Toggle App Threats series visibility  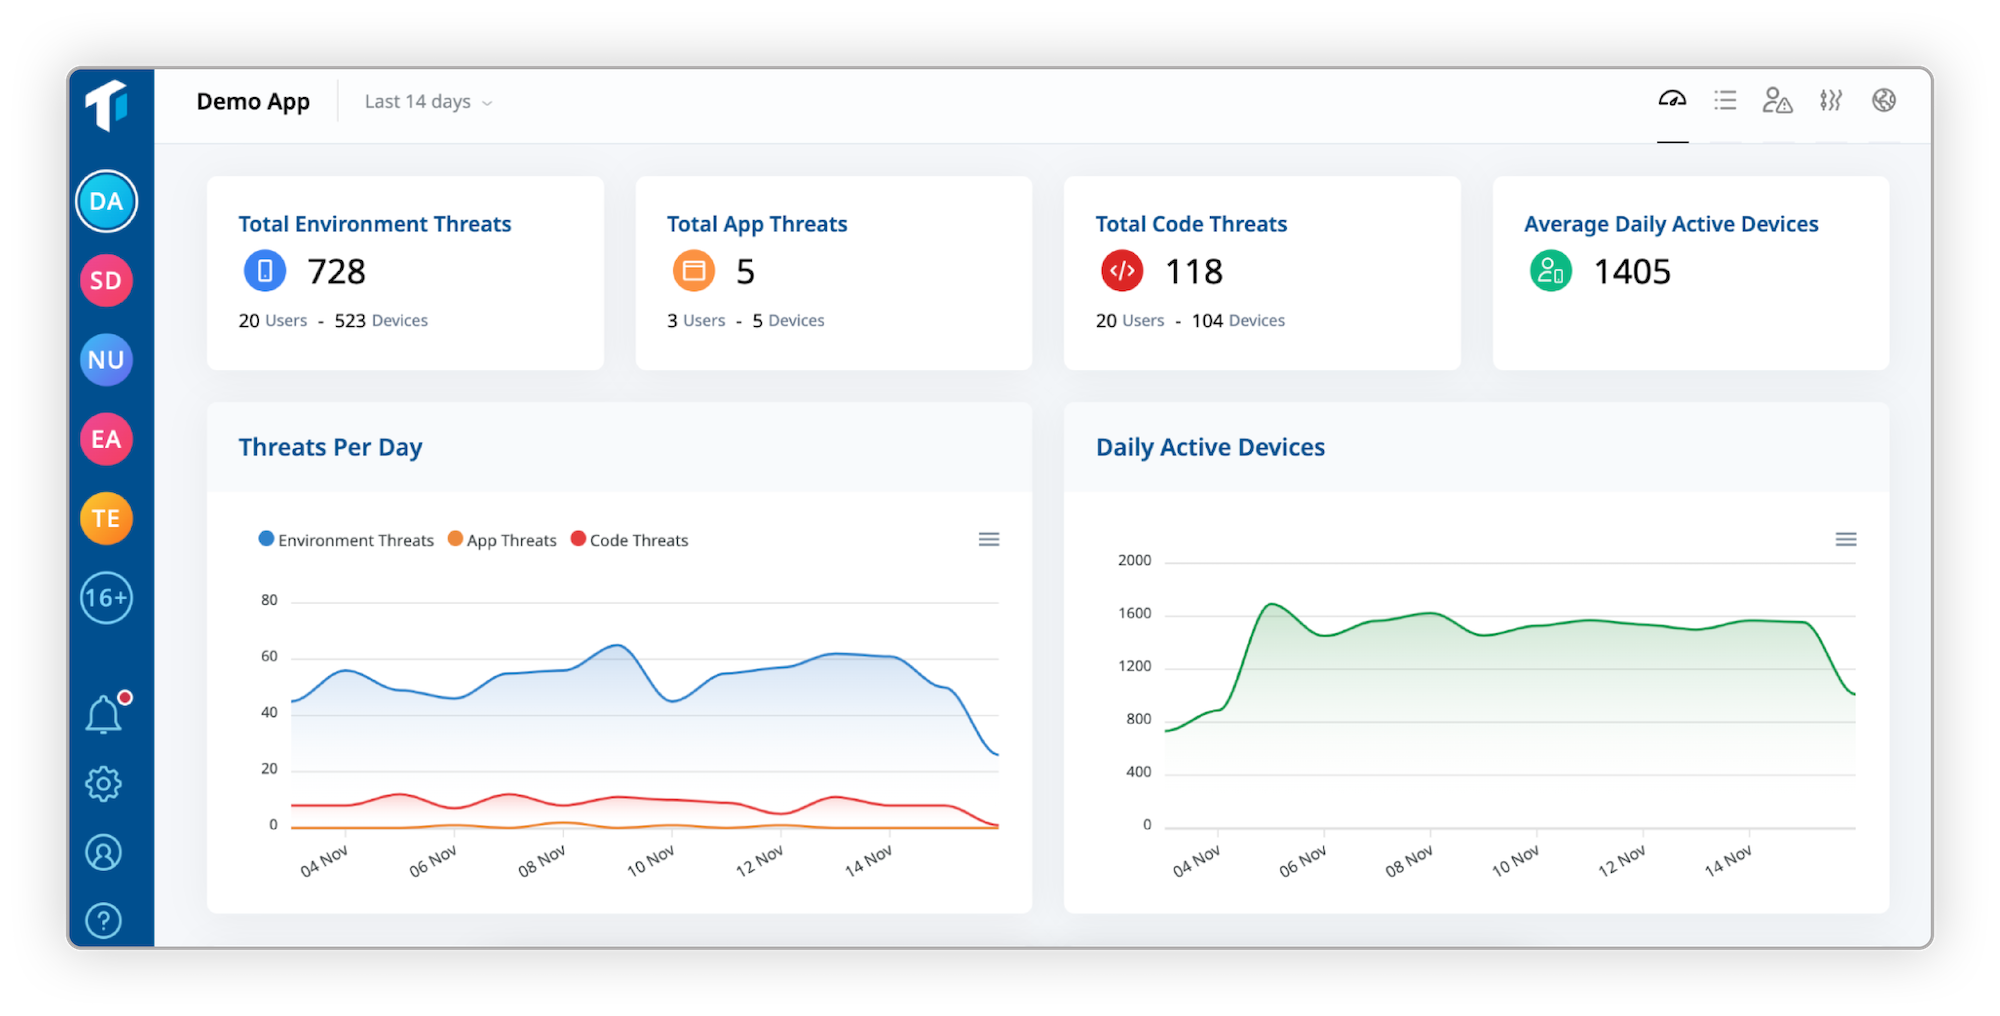[x=502, y=539]
